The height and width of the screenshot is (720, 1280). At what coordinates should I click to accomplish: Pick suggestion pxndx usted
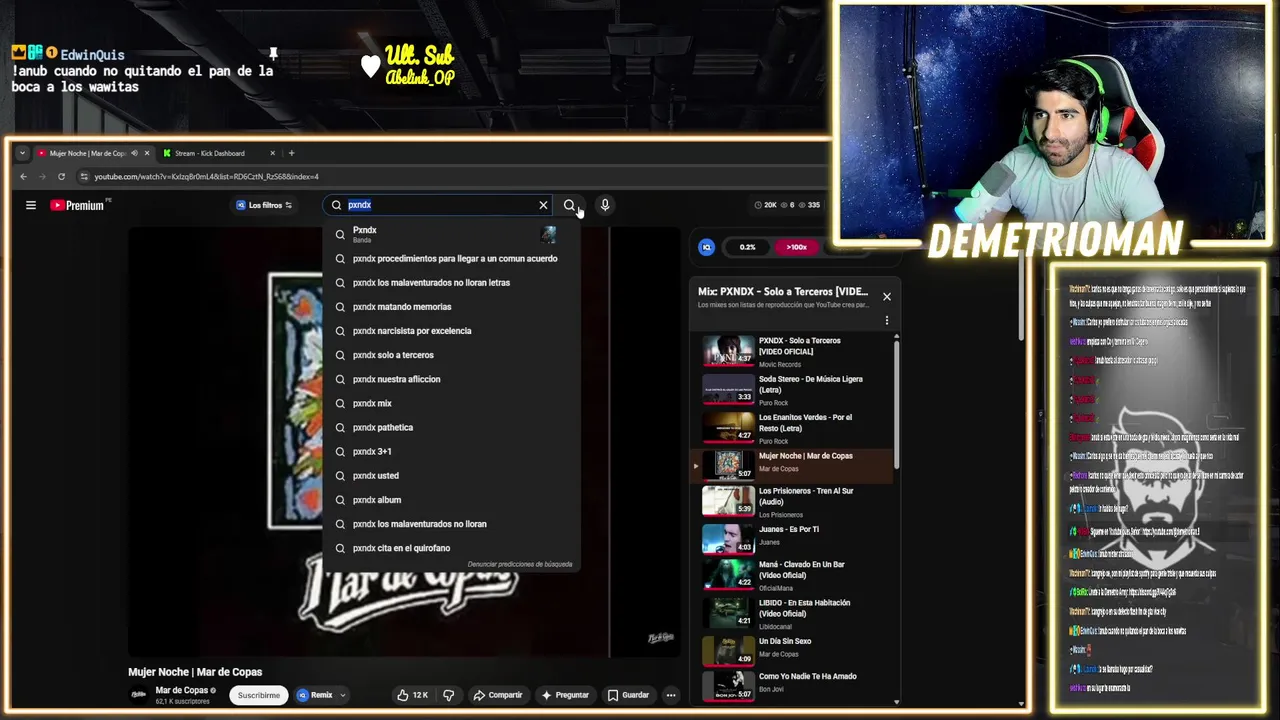451,475
